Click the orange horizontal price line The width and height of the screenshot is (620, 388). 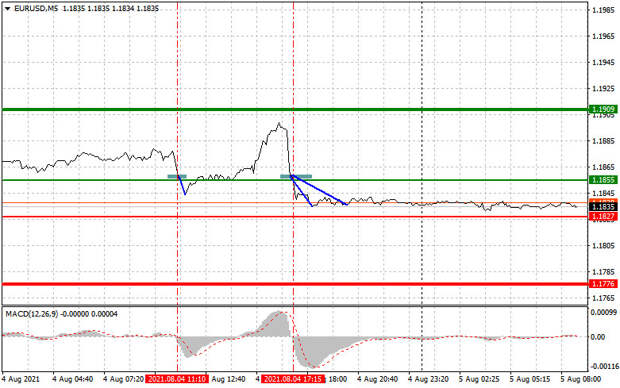point(295,203)
